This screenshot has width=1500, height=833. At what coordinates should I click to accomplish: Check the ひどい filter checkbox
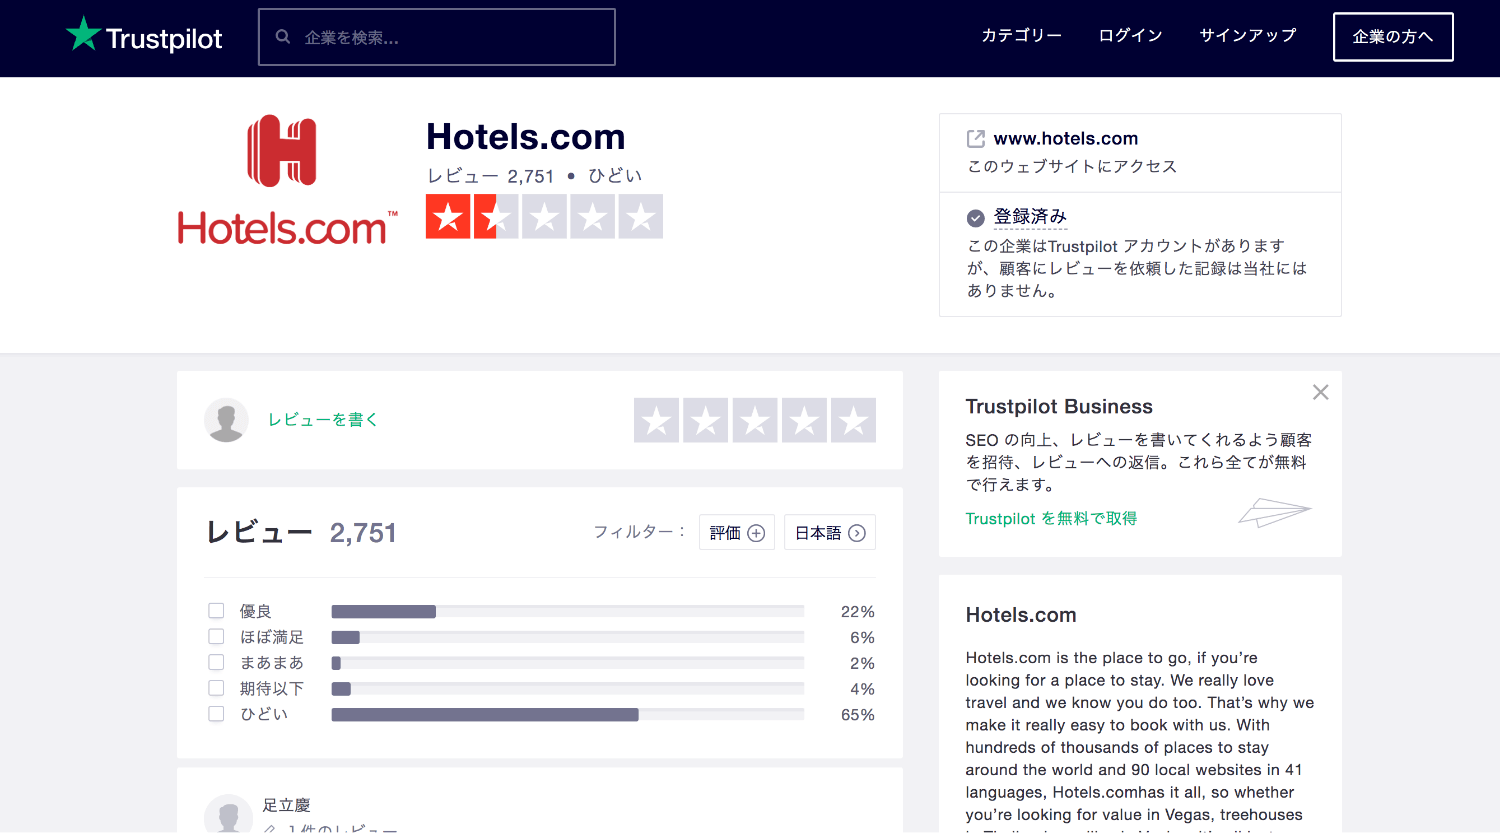tap(216, 714)
